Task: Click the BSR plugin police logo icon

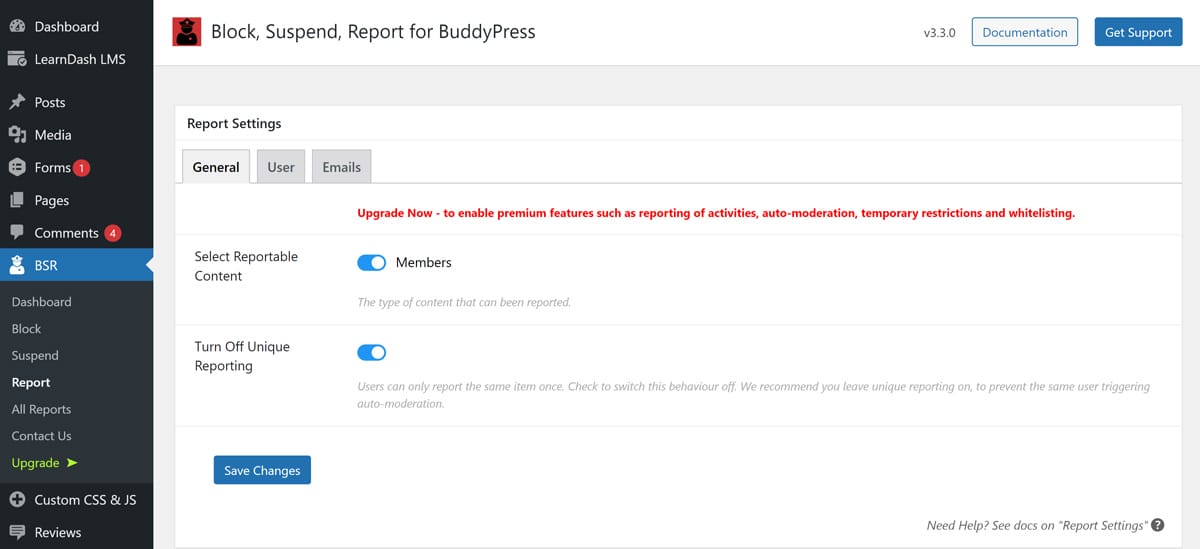Action: (x=186, y=32)
